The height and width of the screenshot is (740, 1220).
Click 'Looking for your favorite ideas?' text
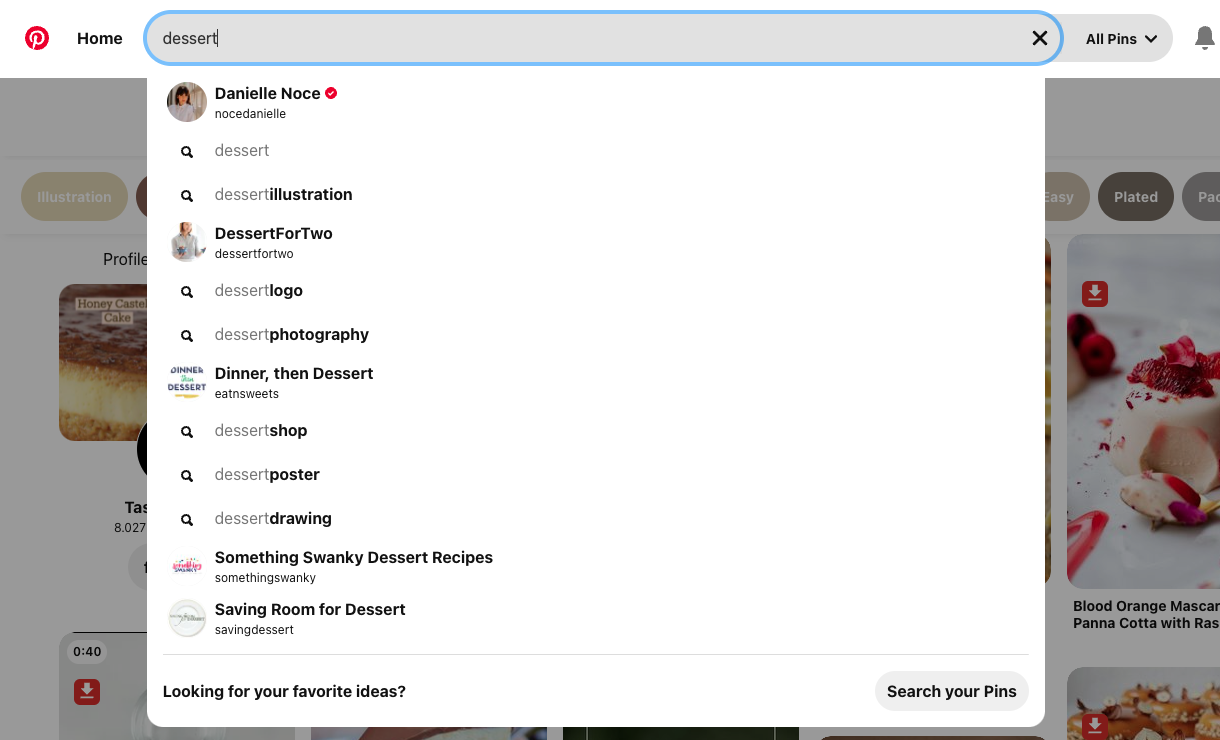pos(284,691)
